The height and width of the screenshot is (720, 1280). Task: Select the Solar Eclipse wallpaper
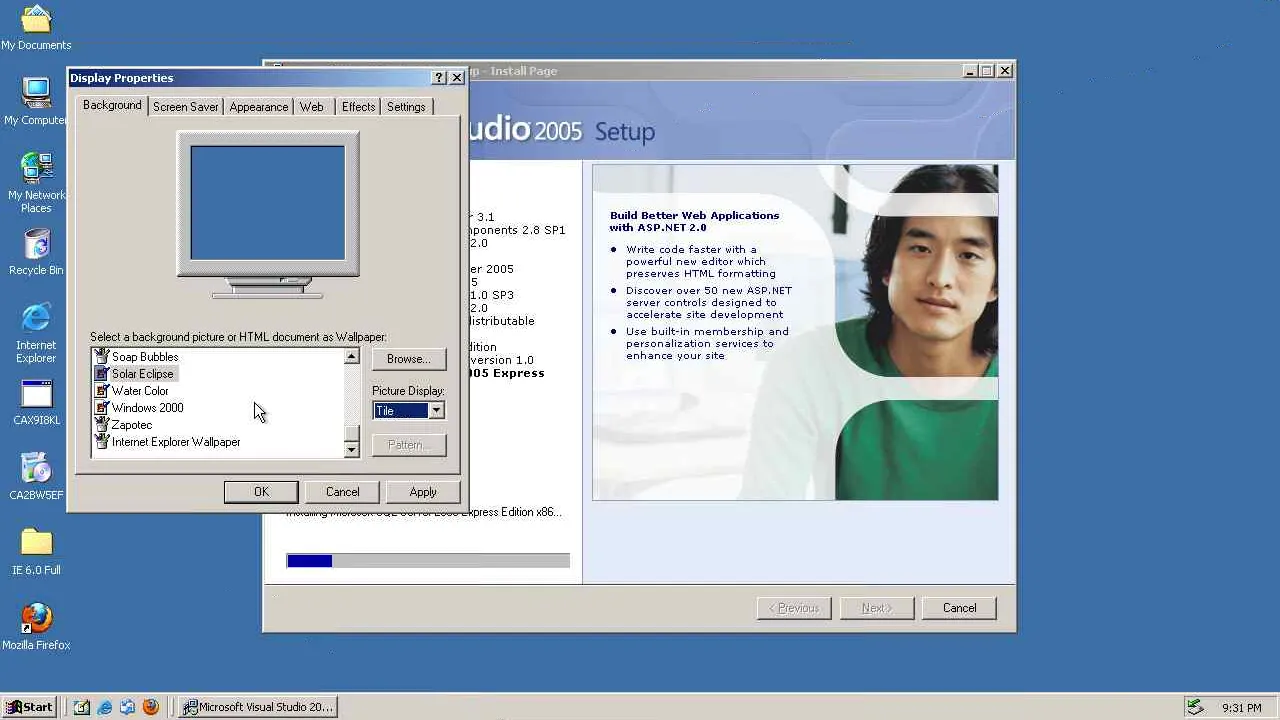click(143, 374)
